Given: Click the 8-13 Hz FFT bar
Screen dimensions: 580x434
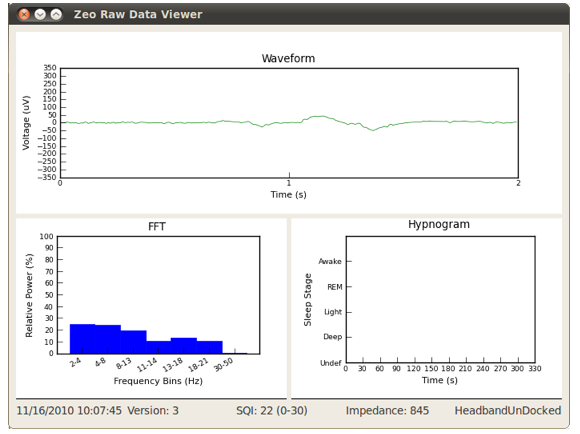Looking at the screenshot, I should pyautogui.click(x=134, y=342).
